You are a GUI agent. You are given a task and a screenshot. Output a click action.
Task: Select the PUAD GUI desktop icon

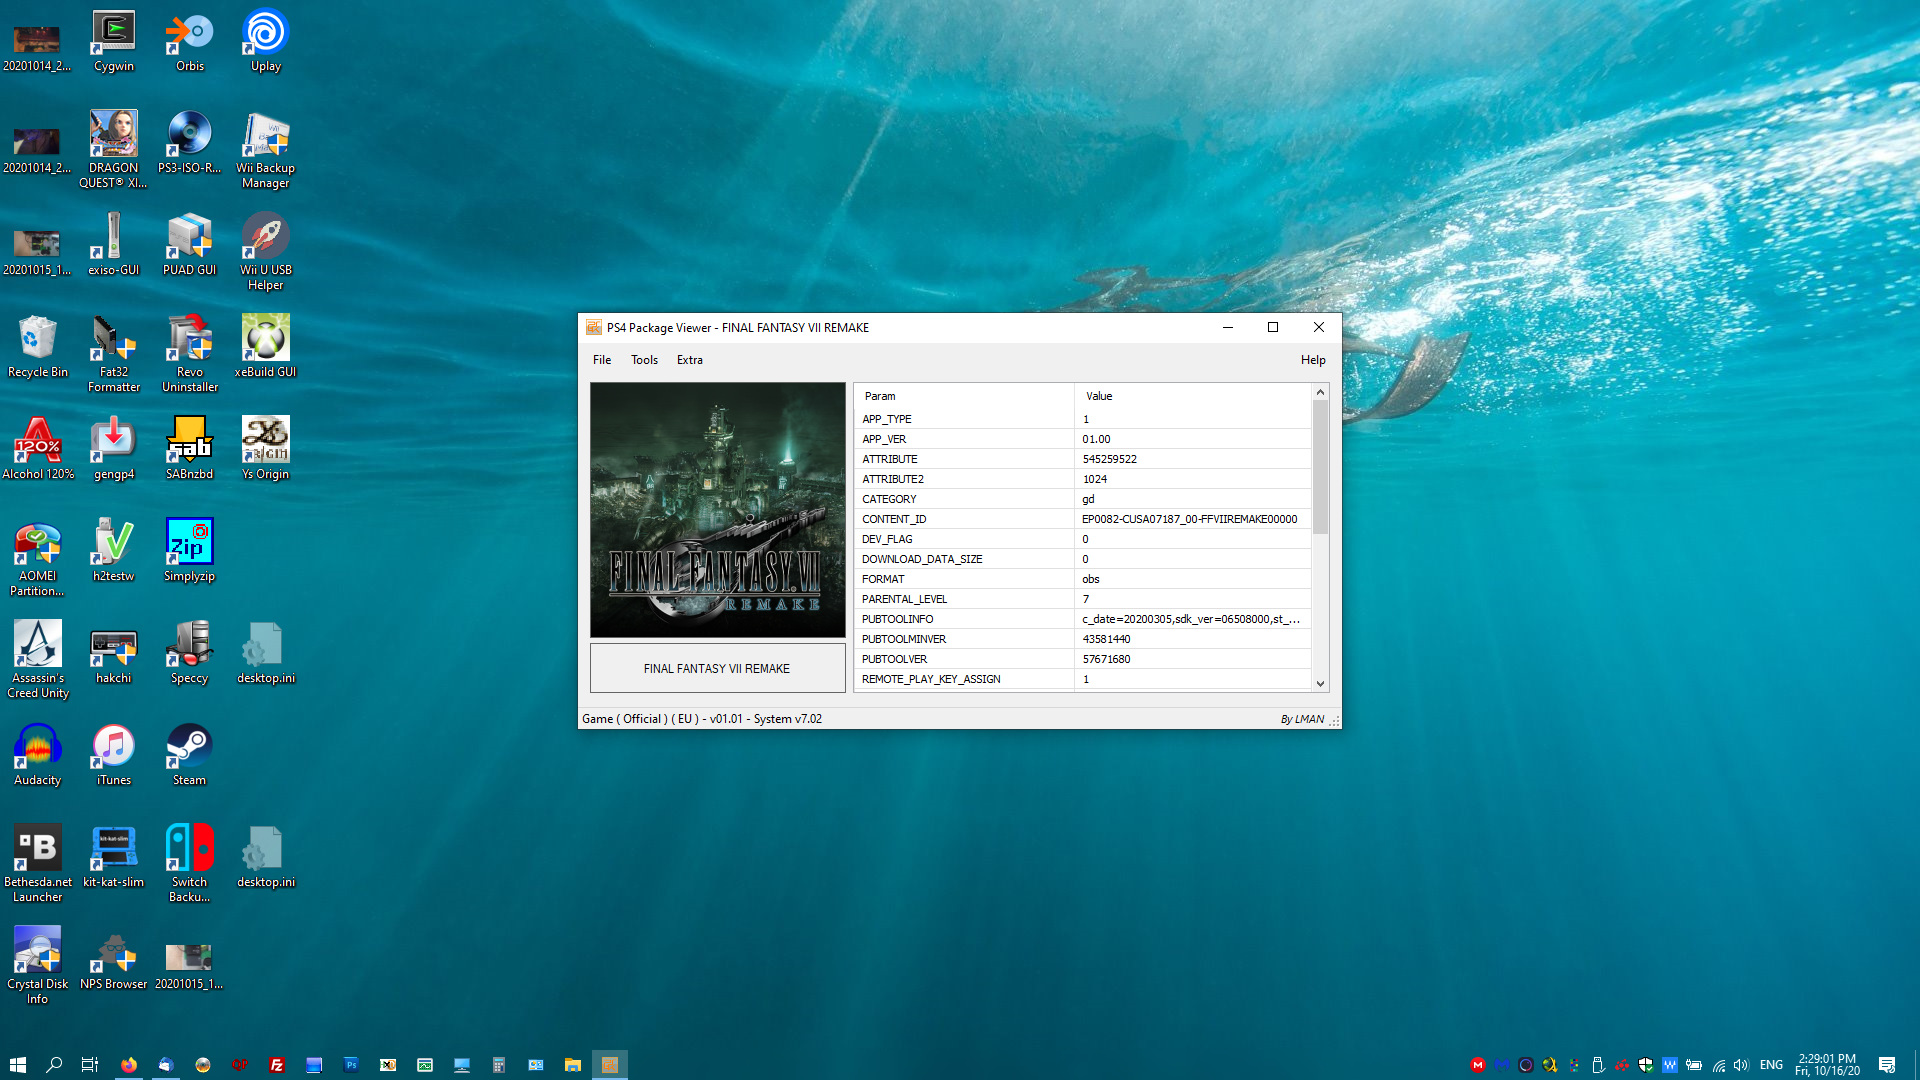[x=190, y=245]
